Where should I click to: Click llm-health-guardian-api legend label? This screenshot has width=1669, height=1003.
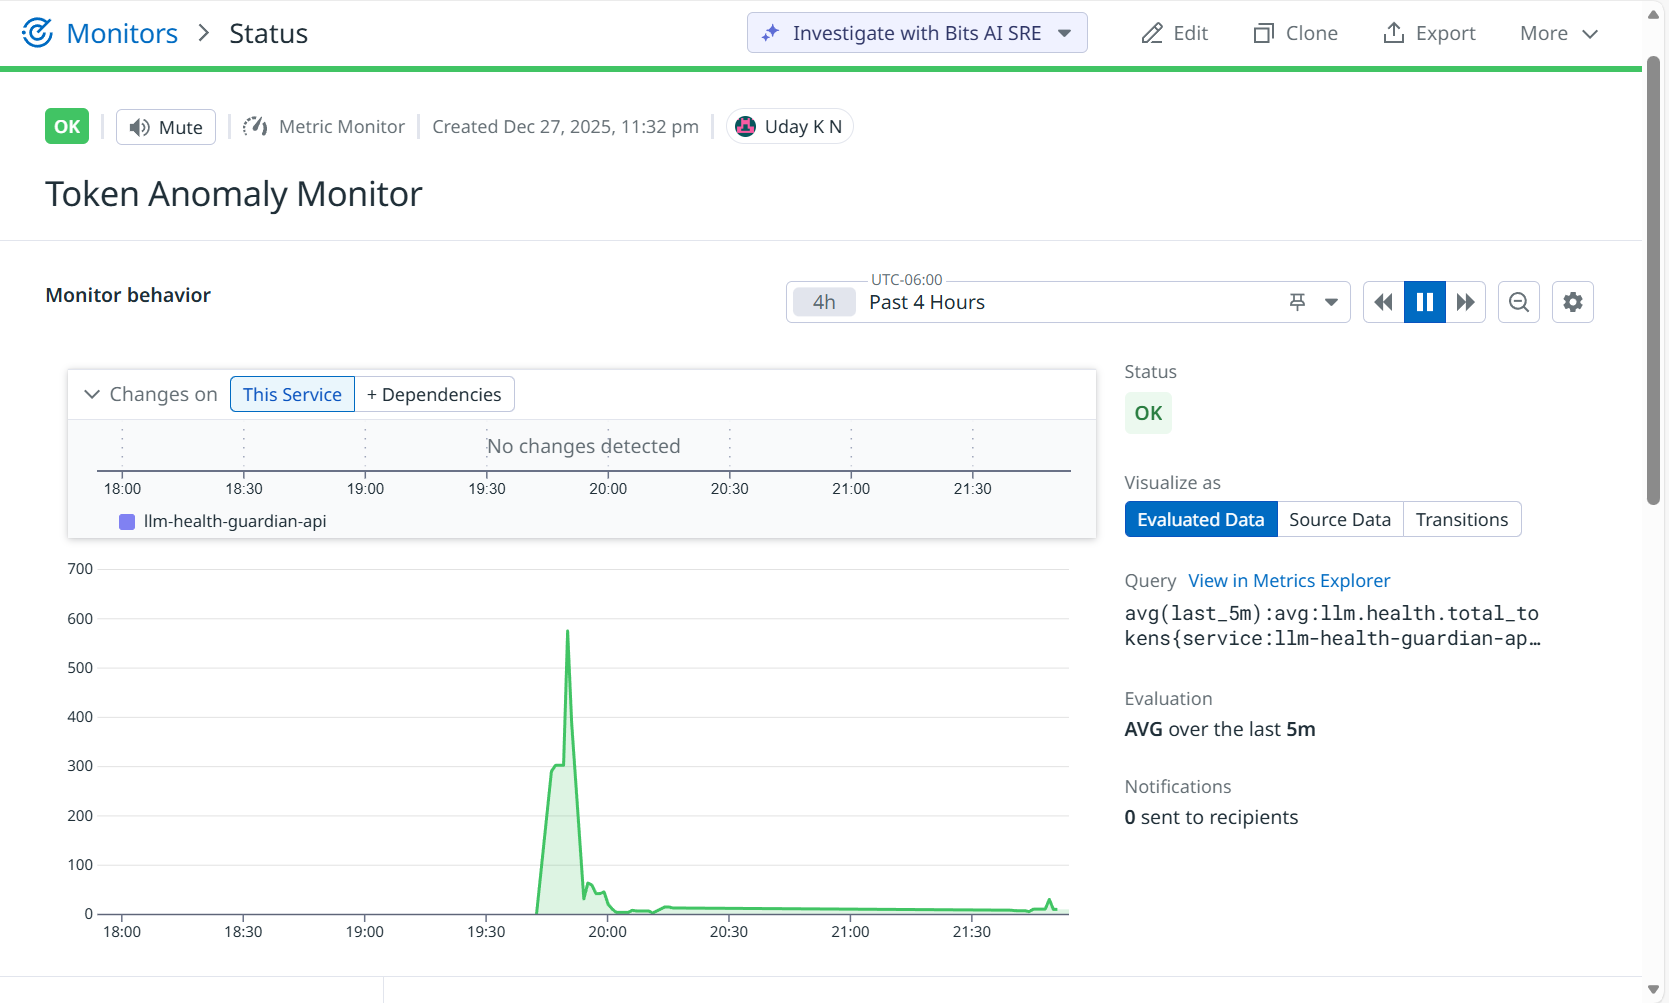235,521
